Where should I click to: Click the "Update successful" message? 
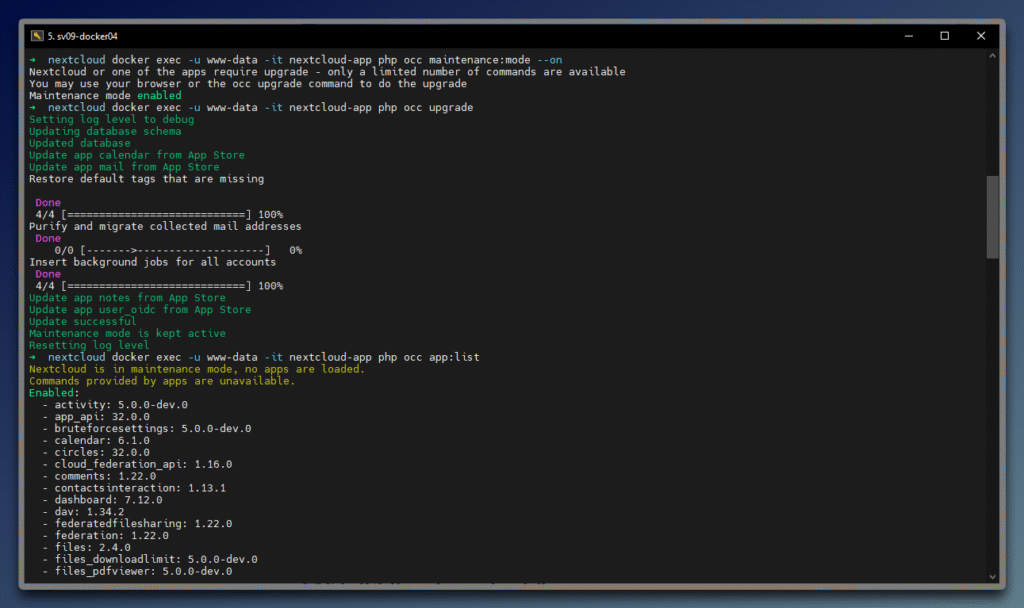coord(83,322)
